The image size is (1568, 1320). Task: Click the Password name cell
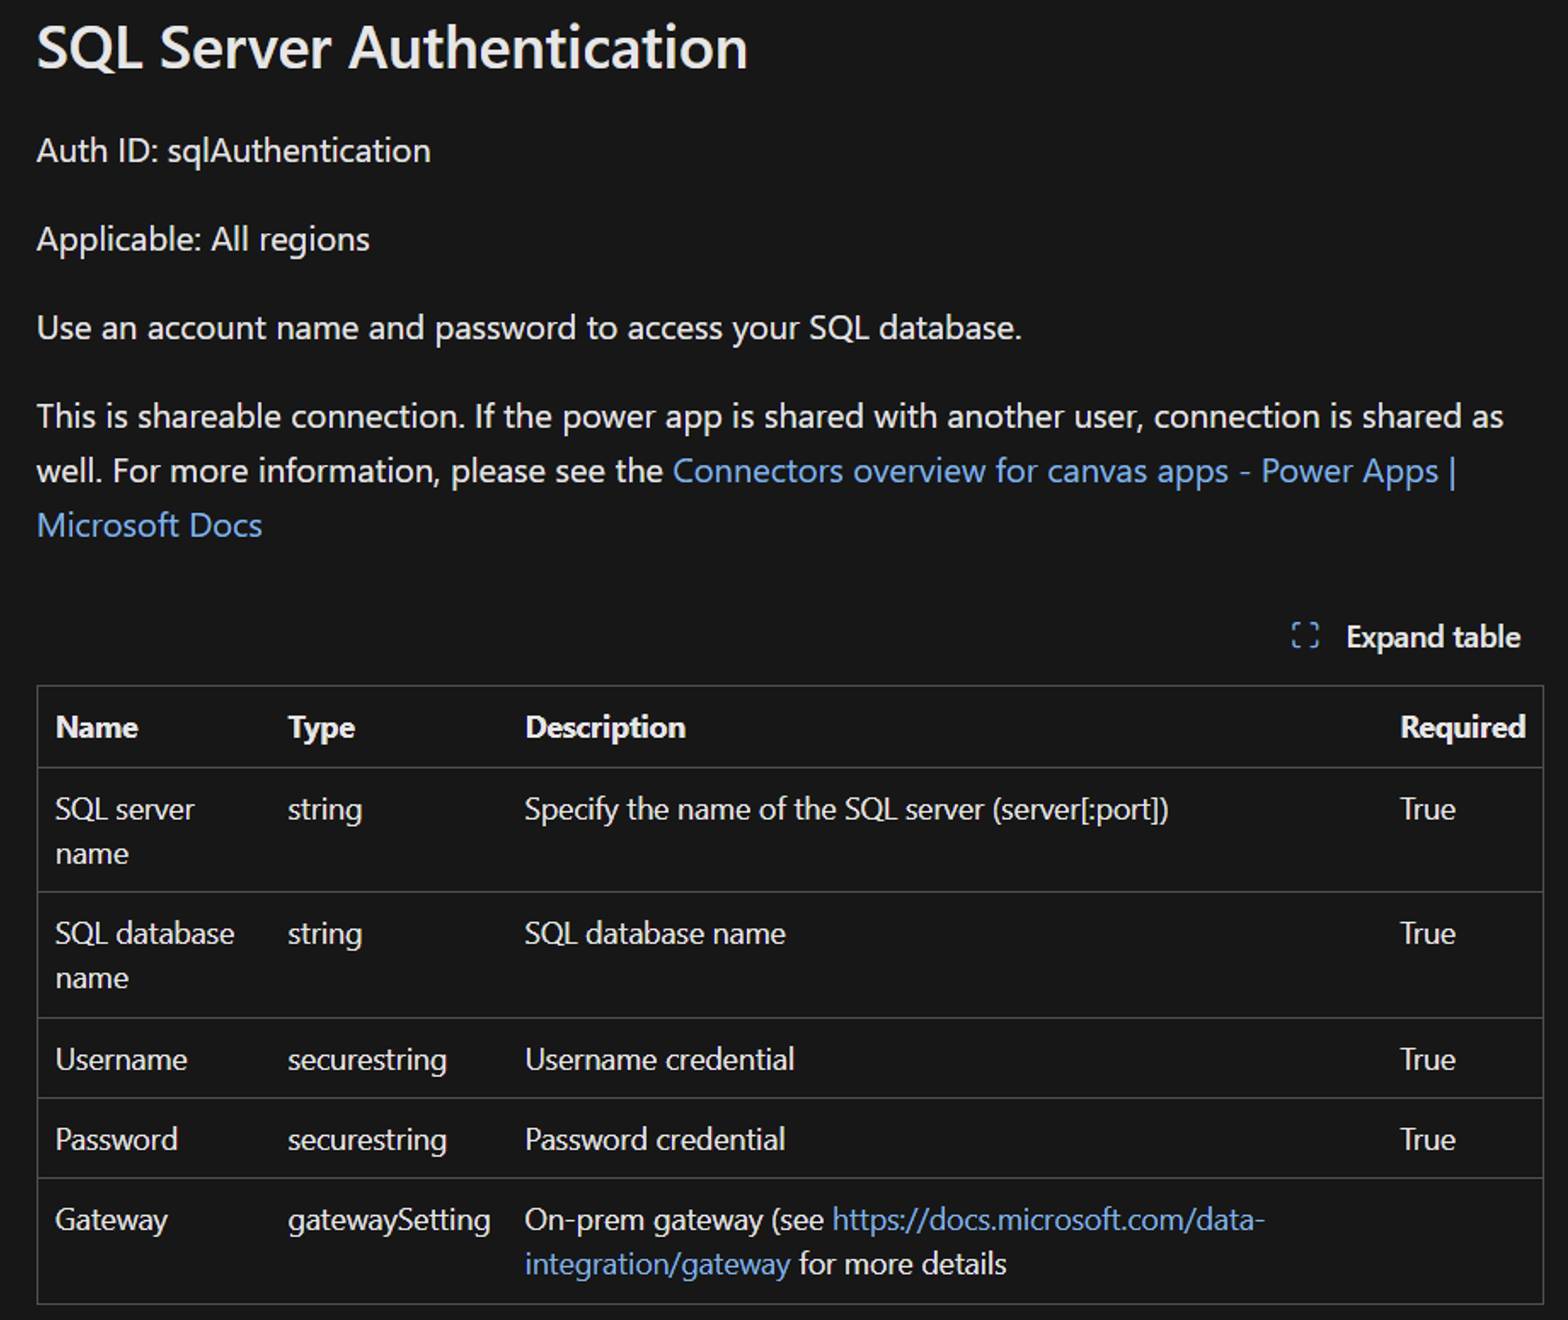116,1139
